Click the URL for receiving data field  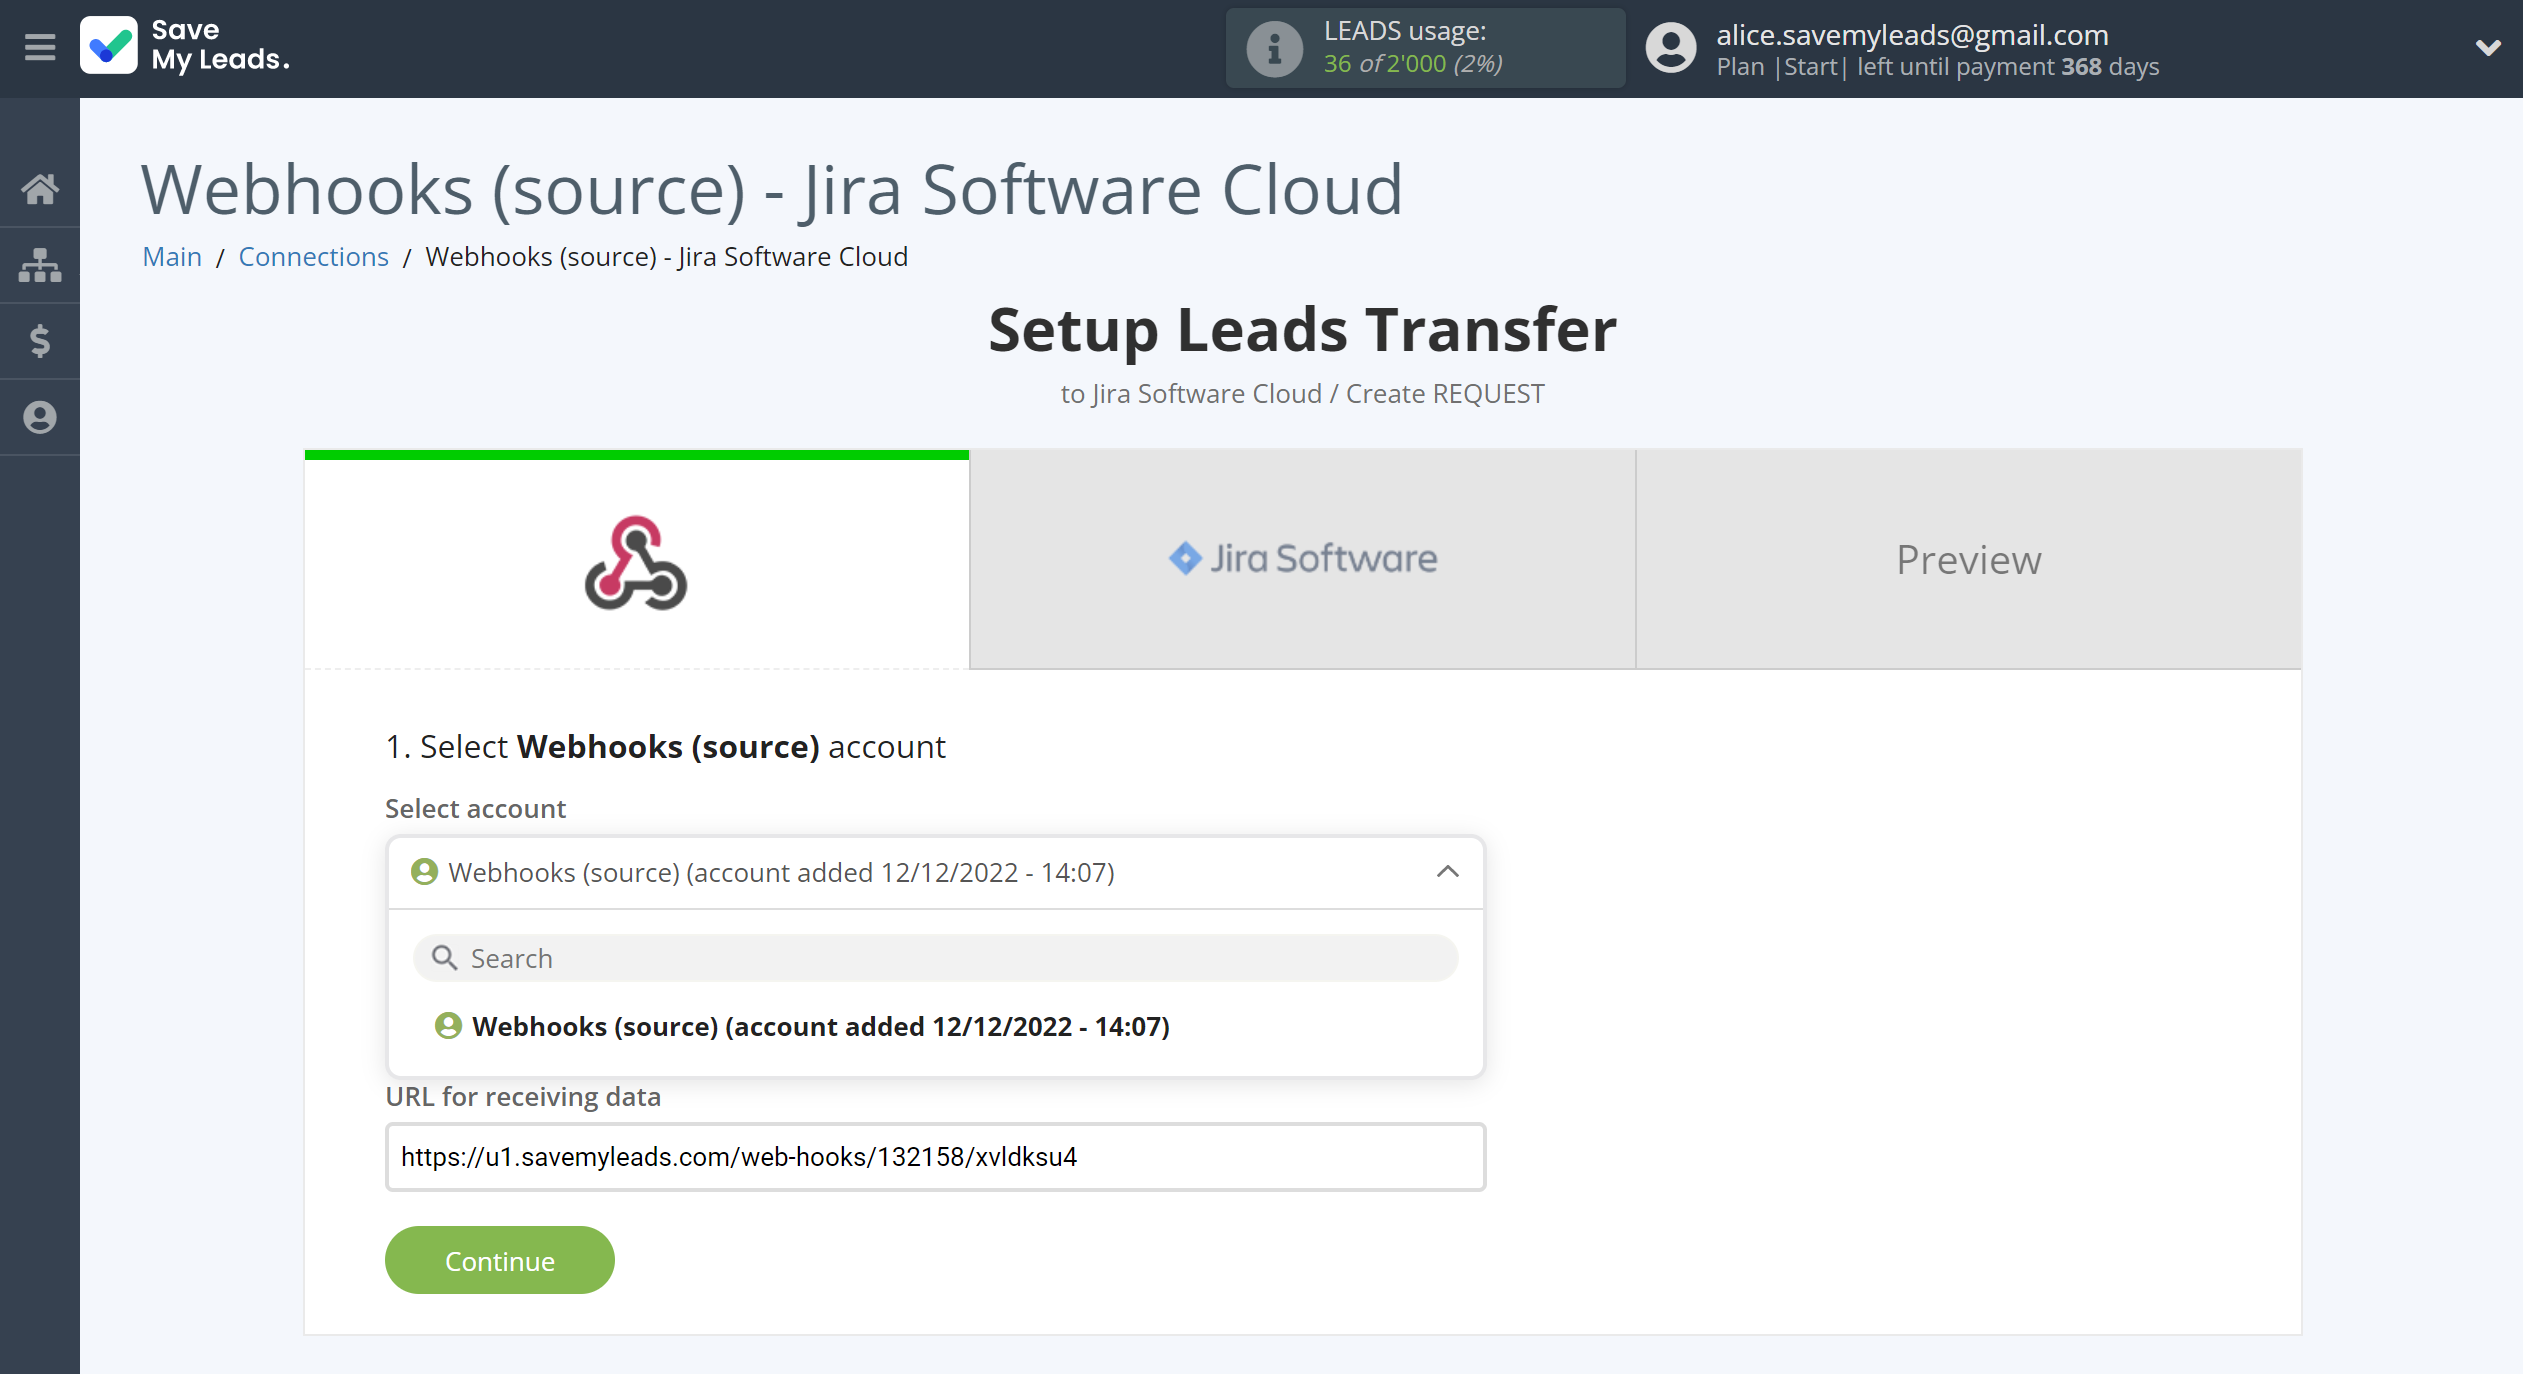click(x=935, y=1157)
